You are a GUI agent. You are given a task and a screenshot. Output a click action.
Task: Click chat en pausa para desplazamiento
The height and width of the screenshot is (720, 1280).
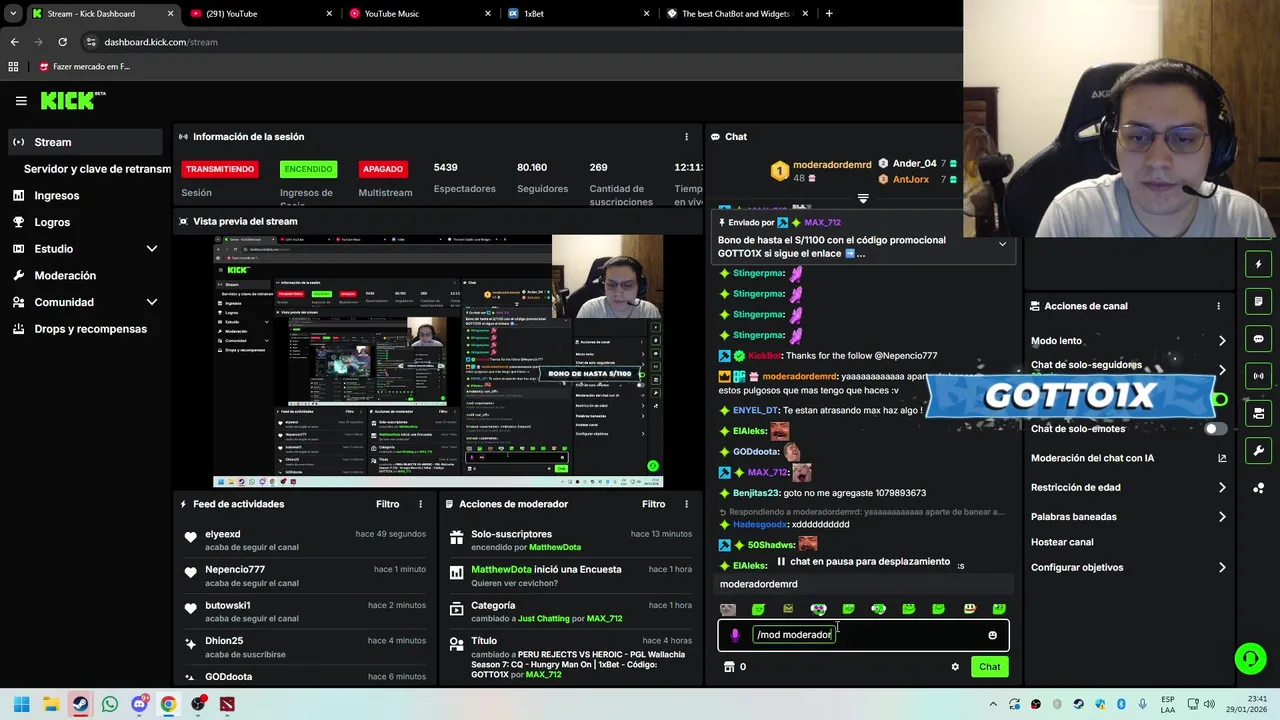coord(863,562)
